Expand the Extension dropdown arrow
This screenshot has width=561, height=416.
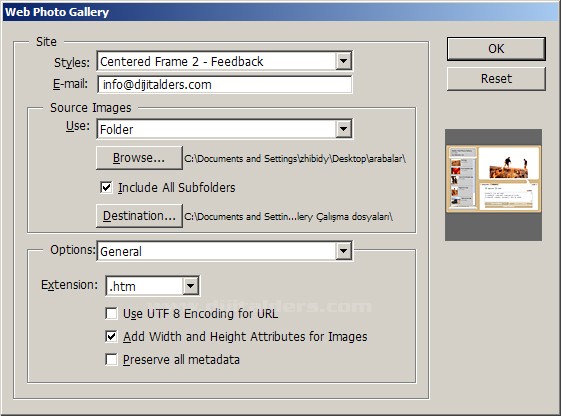[191, 286]
